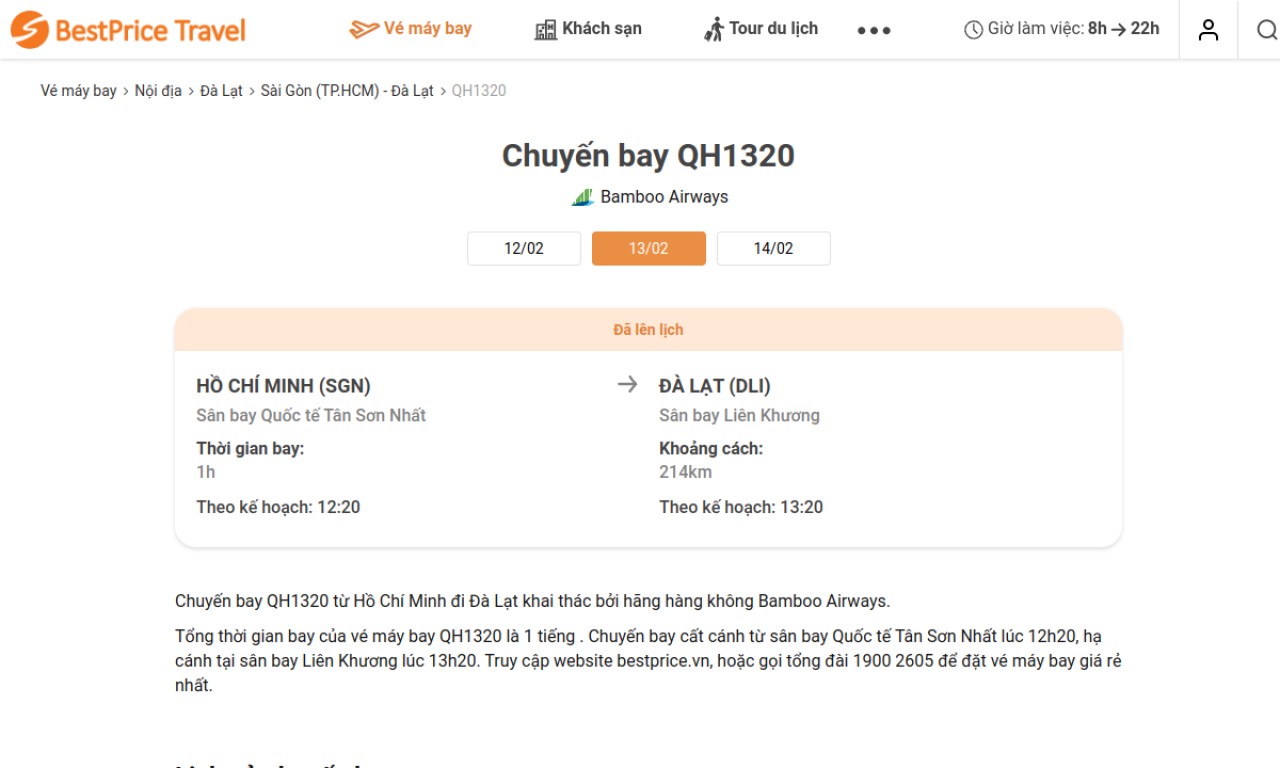Open search via magnifier icon
This screenshot has height=768, width=1280.
(x=1267, y=30)
